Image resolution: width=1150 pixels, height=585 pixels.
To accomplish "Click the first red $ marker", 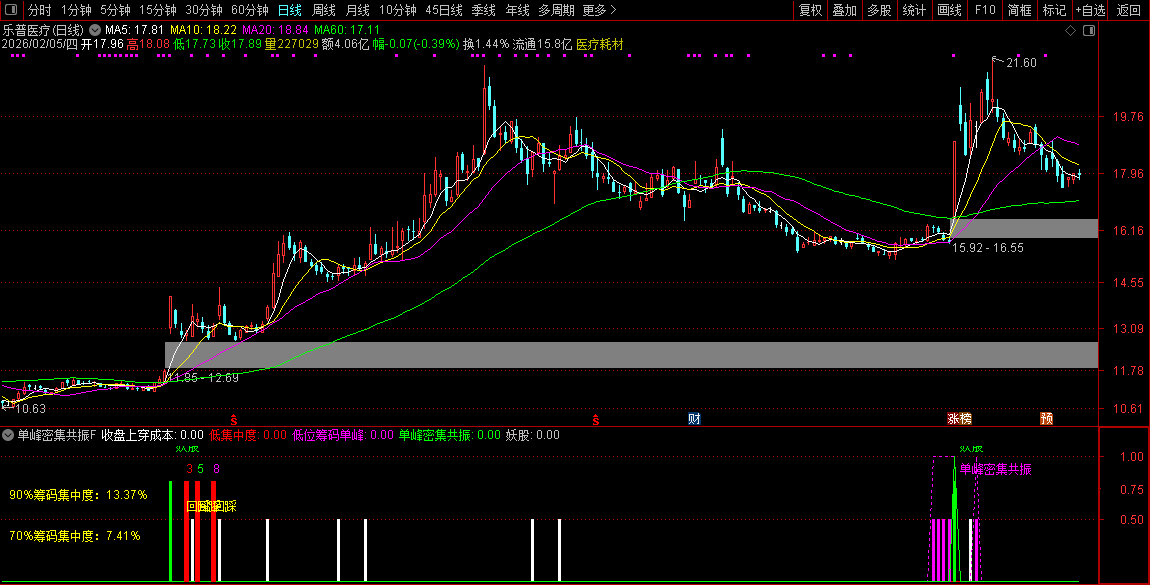I will 234,418.
